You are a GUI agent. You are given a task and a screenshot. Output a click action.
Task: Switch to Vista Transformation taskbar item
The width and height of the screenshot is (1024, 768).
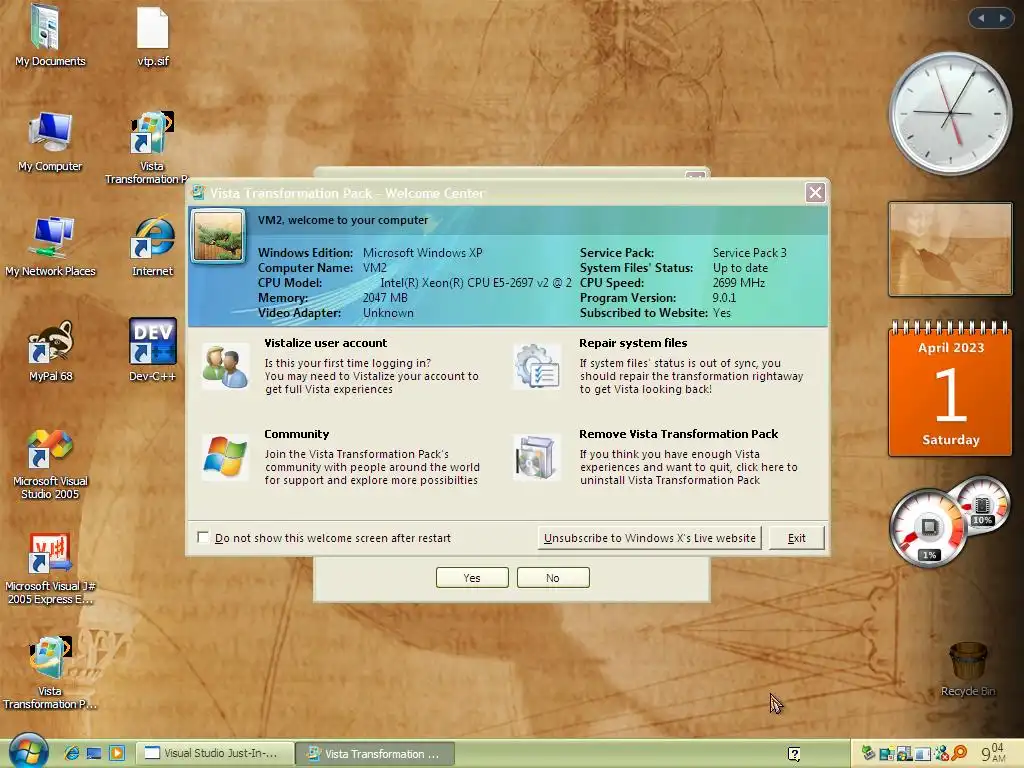coord(375,754)
